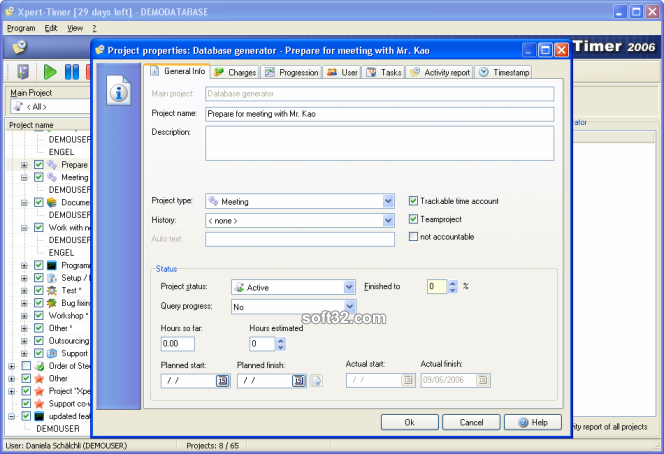This screenshot has width=664, height=454.
Task: Open planned finish calendar picker
Action: [x=298, y=381]
